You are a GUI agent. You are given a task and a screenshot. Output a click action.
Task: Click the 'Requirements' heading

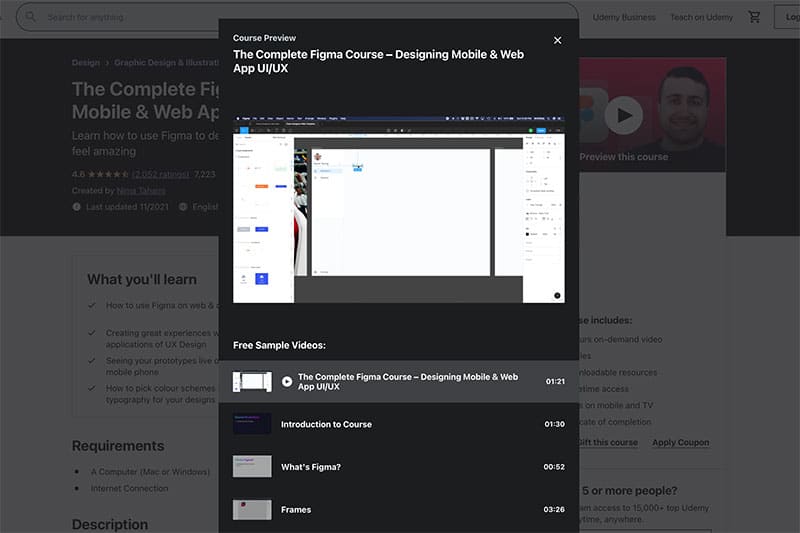118,446
